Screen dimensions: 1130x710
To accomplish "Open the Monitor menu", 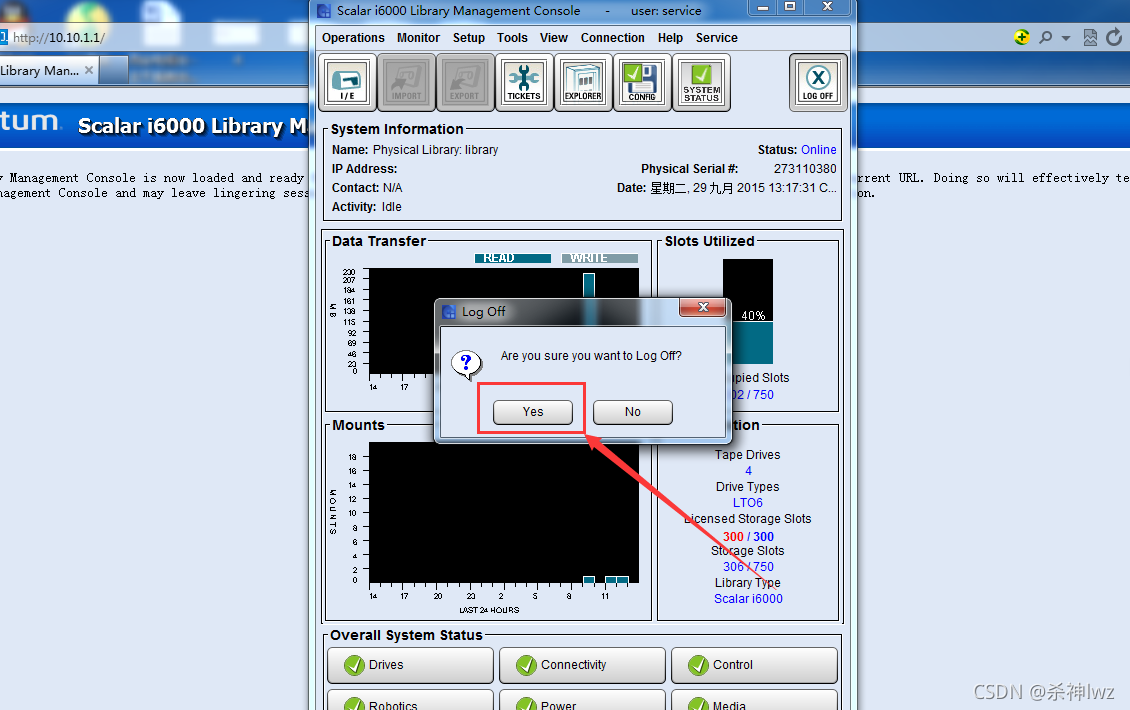I will [418, 37].
